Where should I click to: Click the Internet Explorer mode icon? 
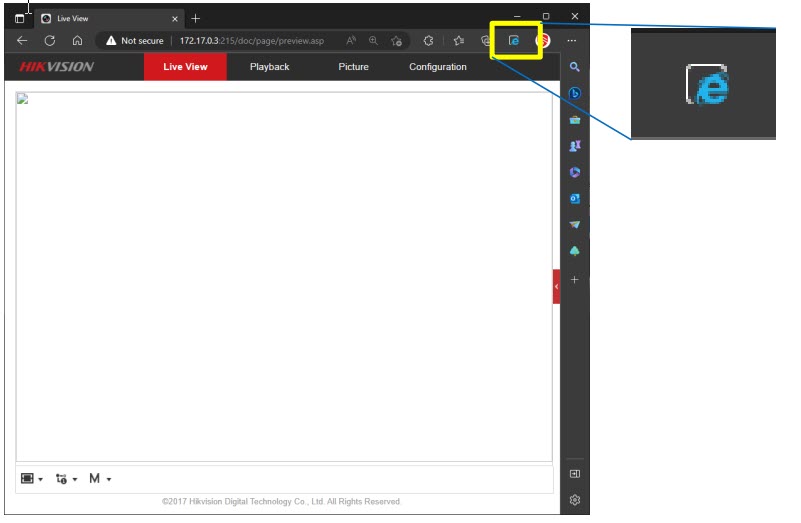point(514,41)
